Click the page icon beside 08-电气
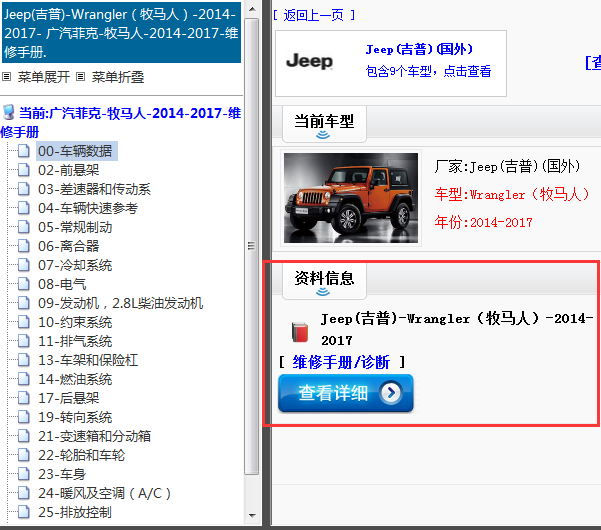601x530 pixels. click(x=23, y=284)
